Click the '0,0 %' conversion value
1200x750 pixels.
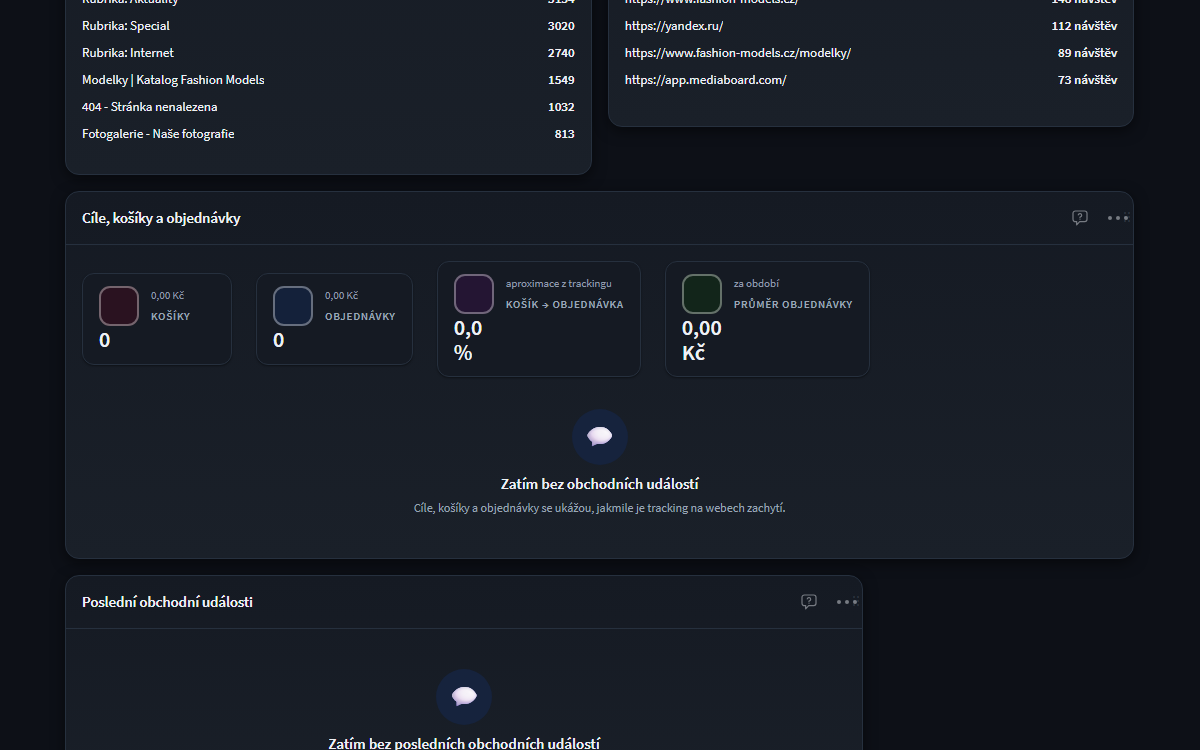coord(468,340)
